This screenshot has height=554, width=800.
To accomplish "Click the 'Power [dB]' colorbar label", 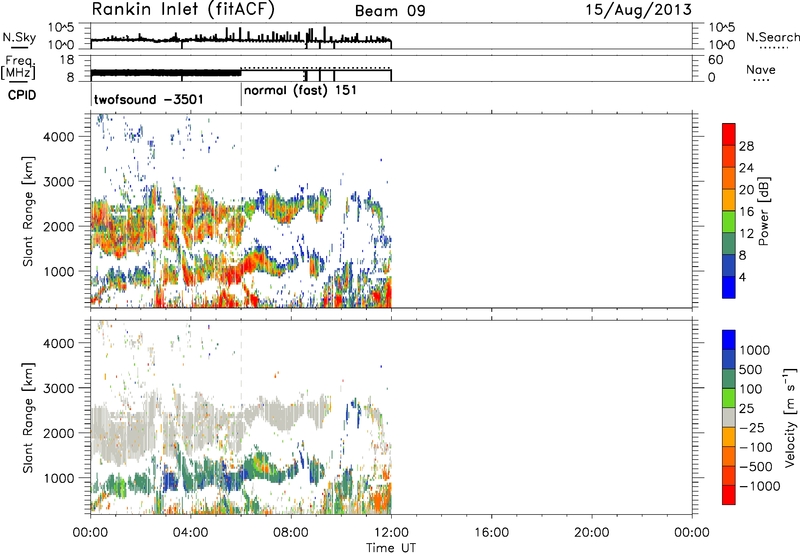I will coord(764,211).
